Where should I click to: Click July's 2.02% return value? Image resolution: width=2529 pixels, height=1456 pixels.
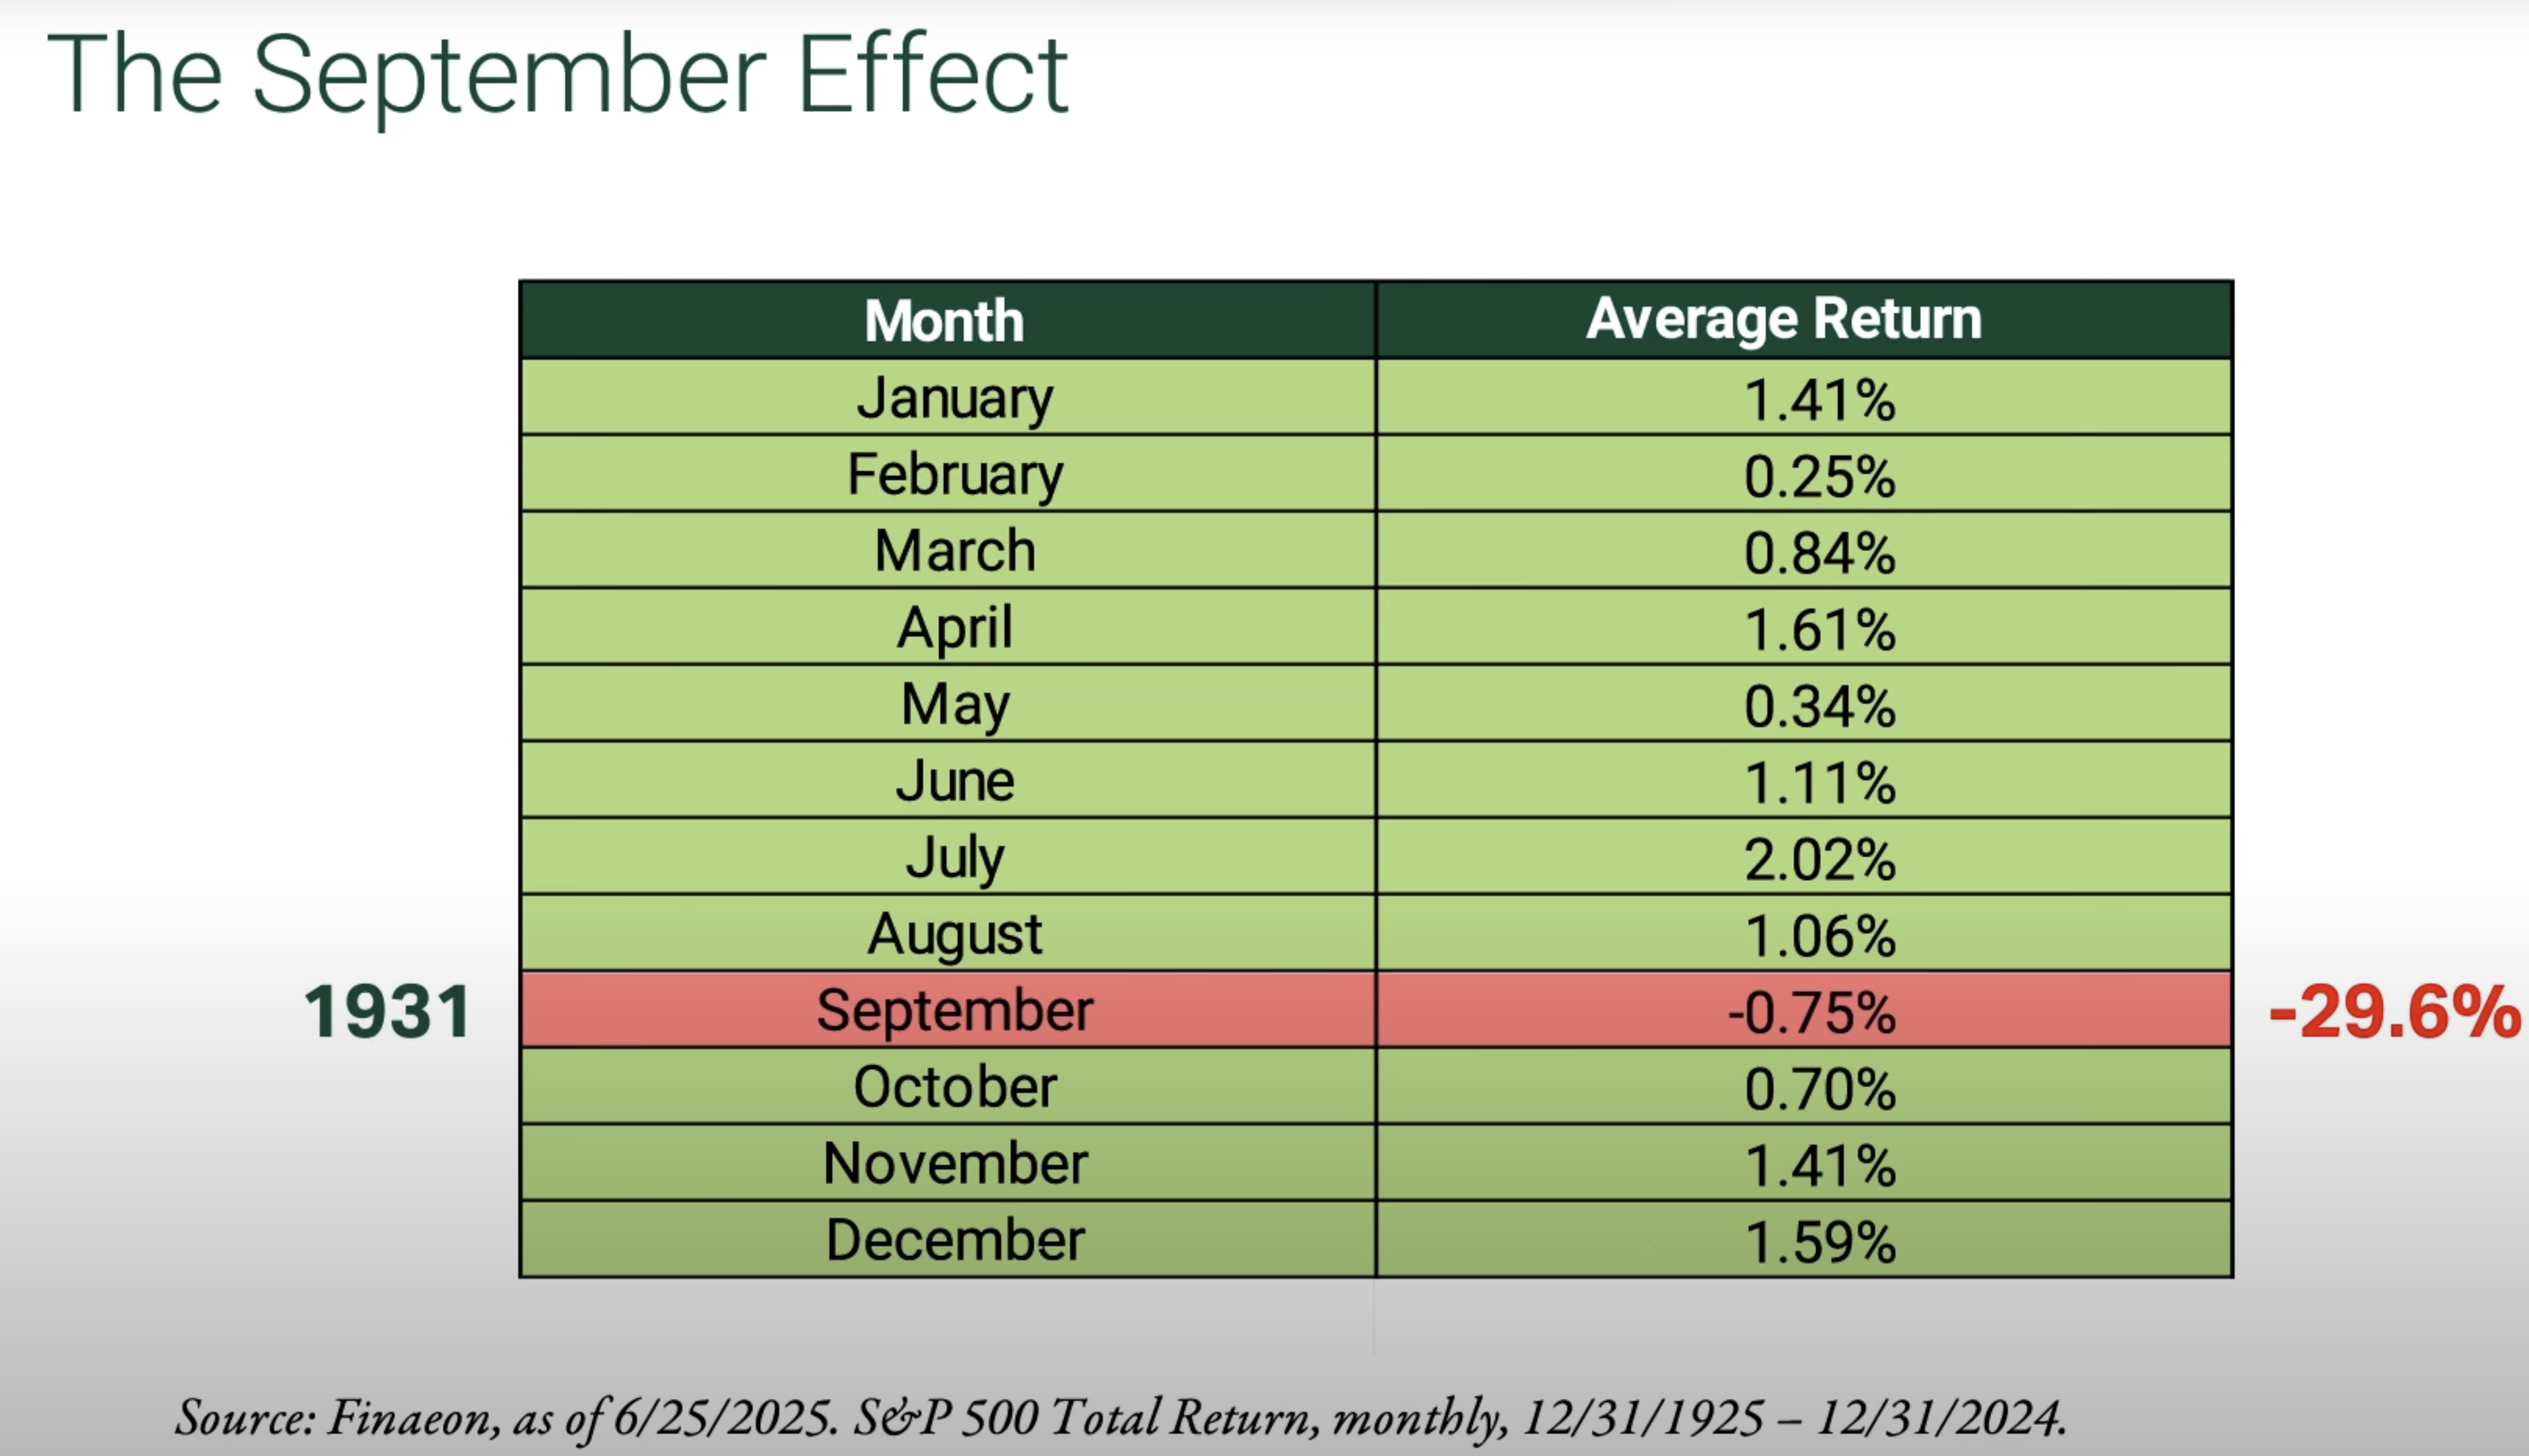[1819, 859]
